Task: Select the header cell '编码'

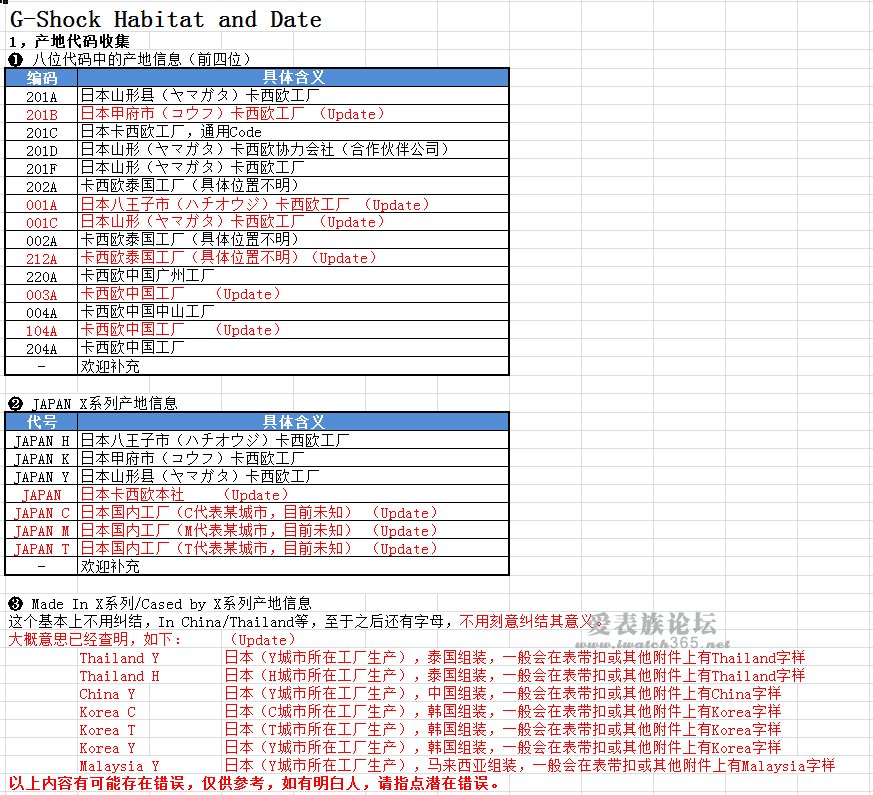Action: pos(41,77)
